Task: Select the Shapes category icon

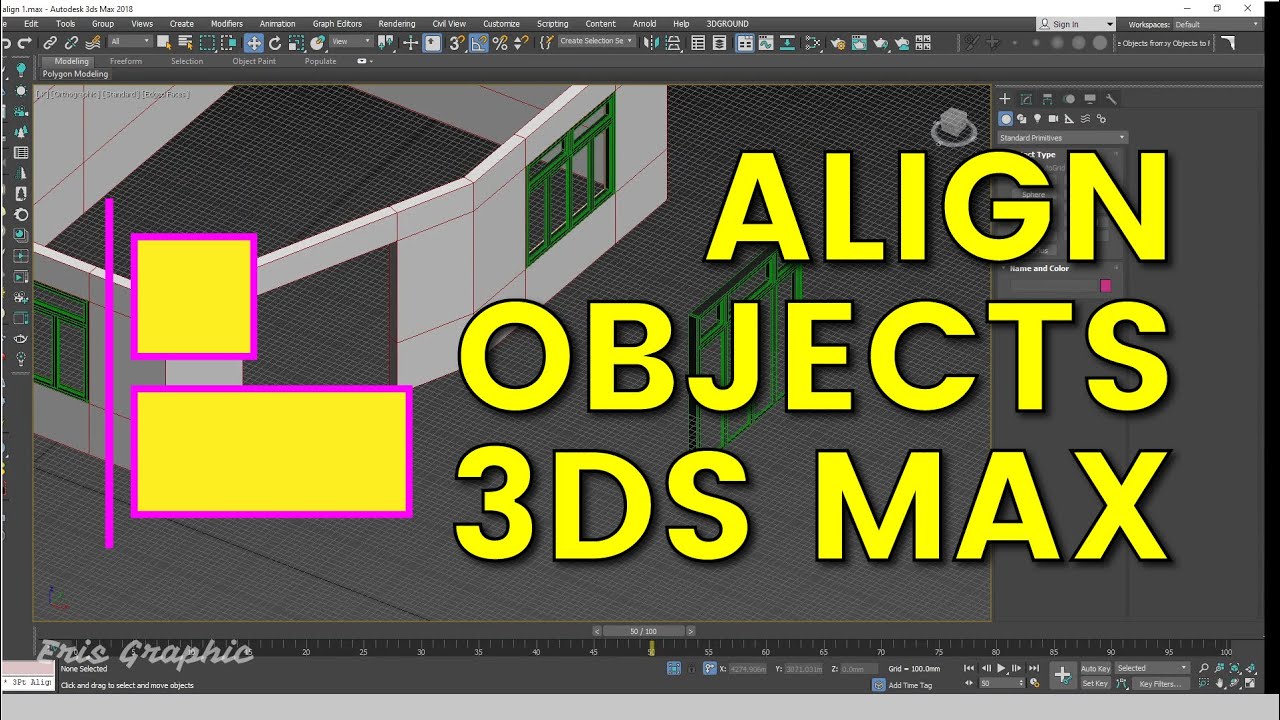Action: [x=1022, y=118]
